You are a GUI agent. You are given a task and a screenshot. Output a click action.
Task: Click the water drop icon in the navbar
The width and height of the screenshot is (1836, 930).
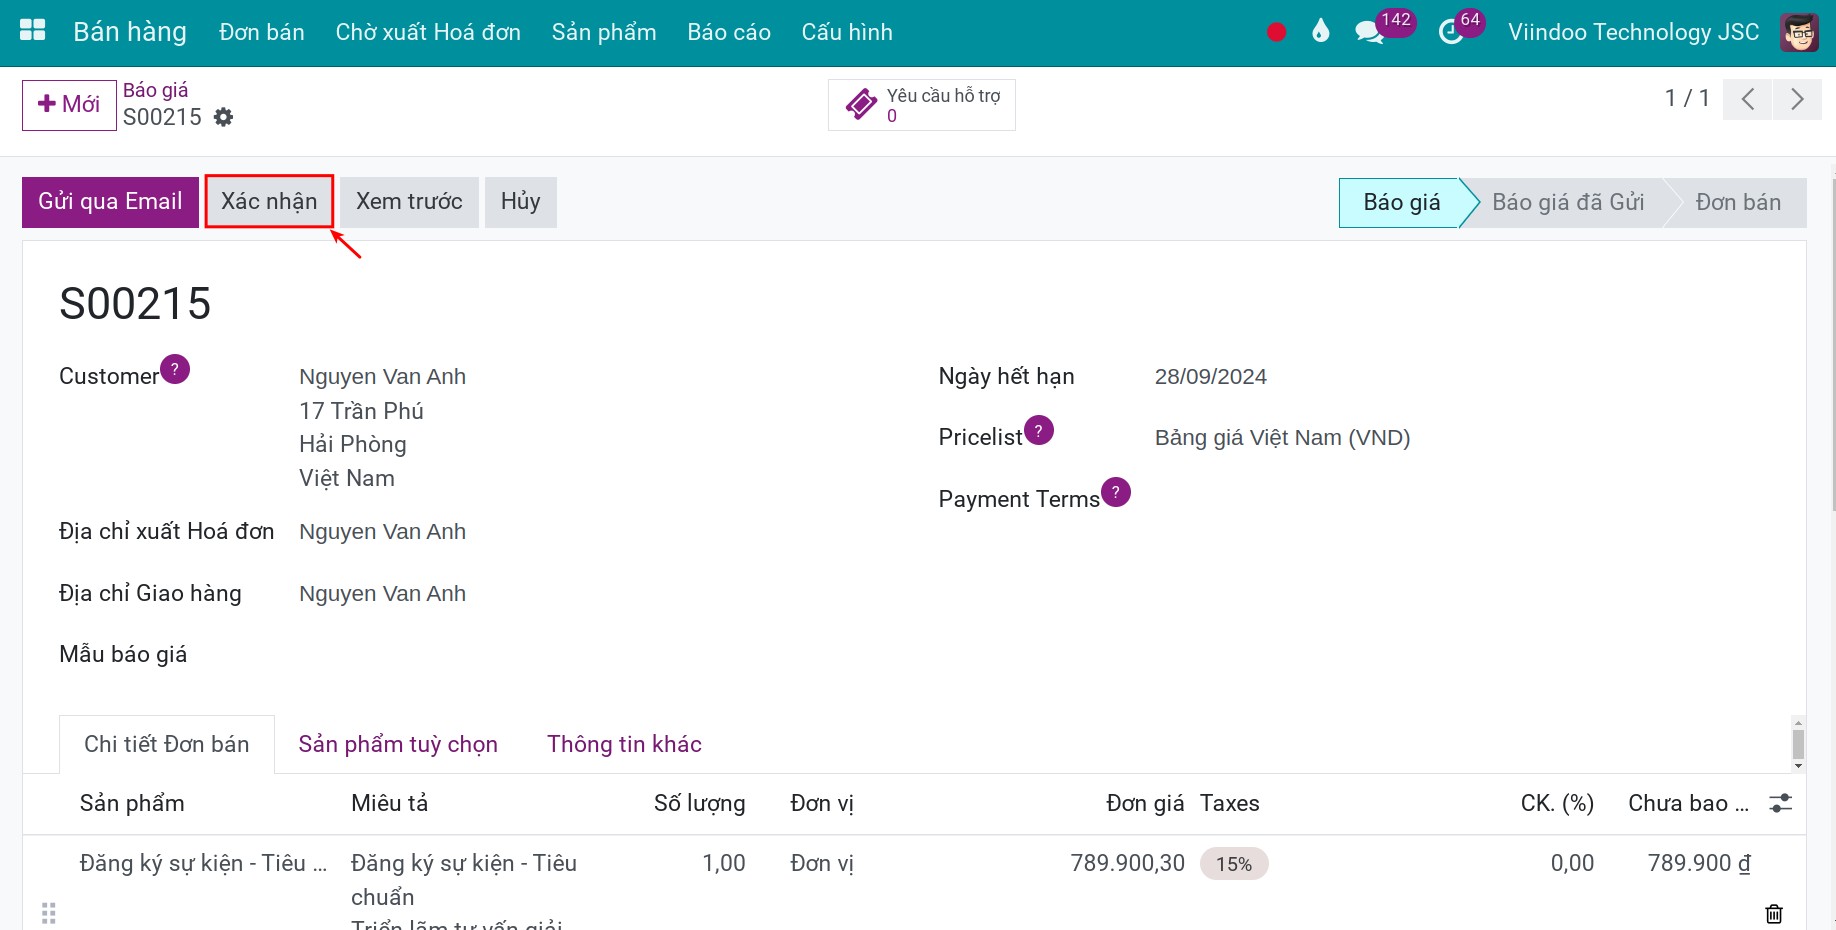pyautogui.click(x=1321, y=32)
